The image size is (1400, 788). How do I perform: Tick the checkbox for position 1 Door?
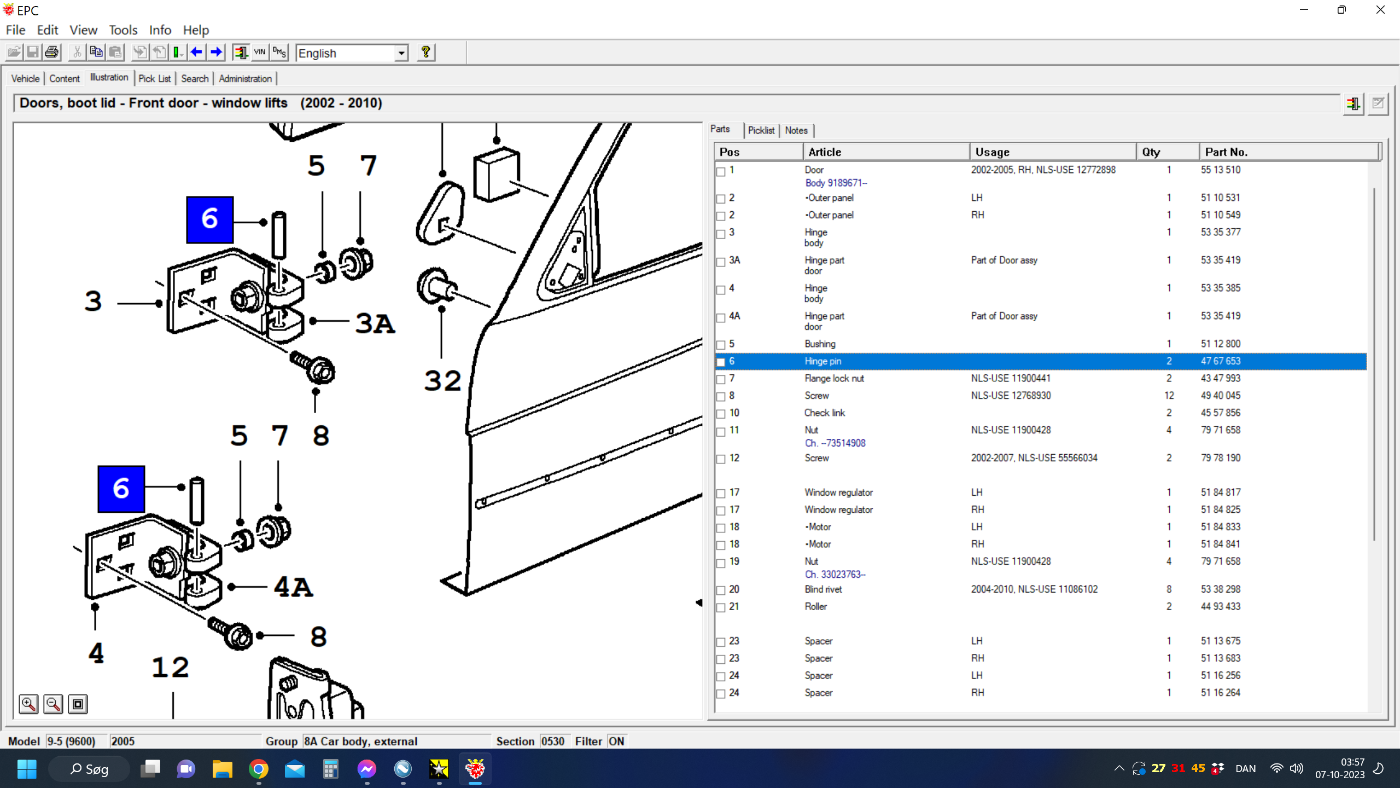point(721,171)
